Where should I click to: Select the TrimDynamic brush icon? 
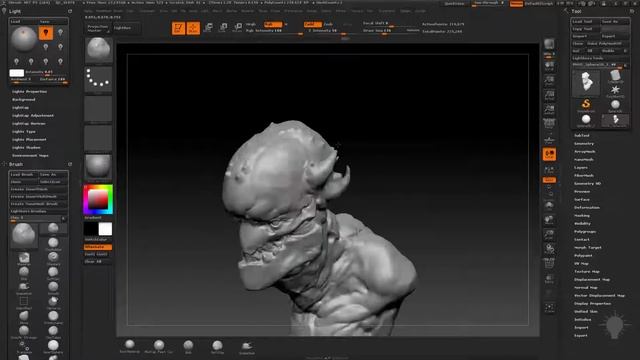(53, 317)
